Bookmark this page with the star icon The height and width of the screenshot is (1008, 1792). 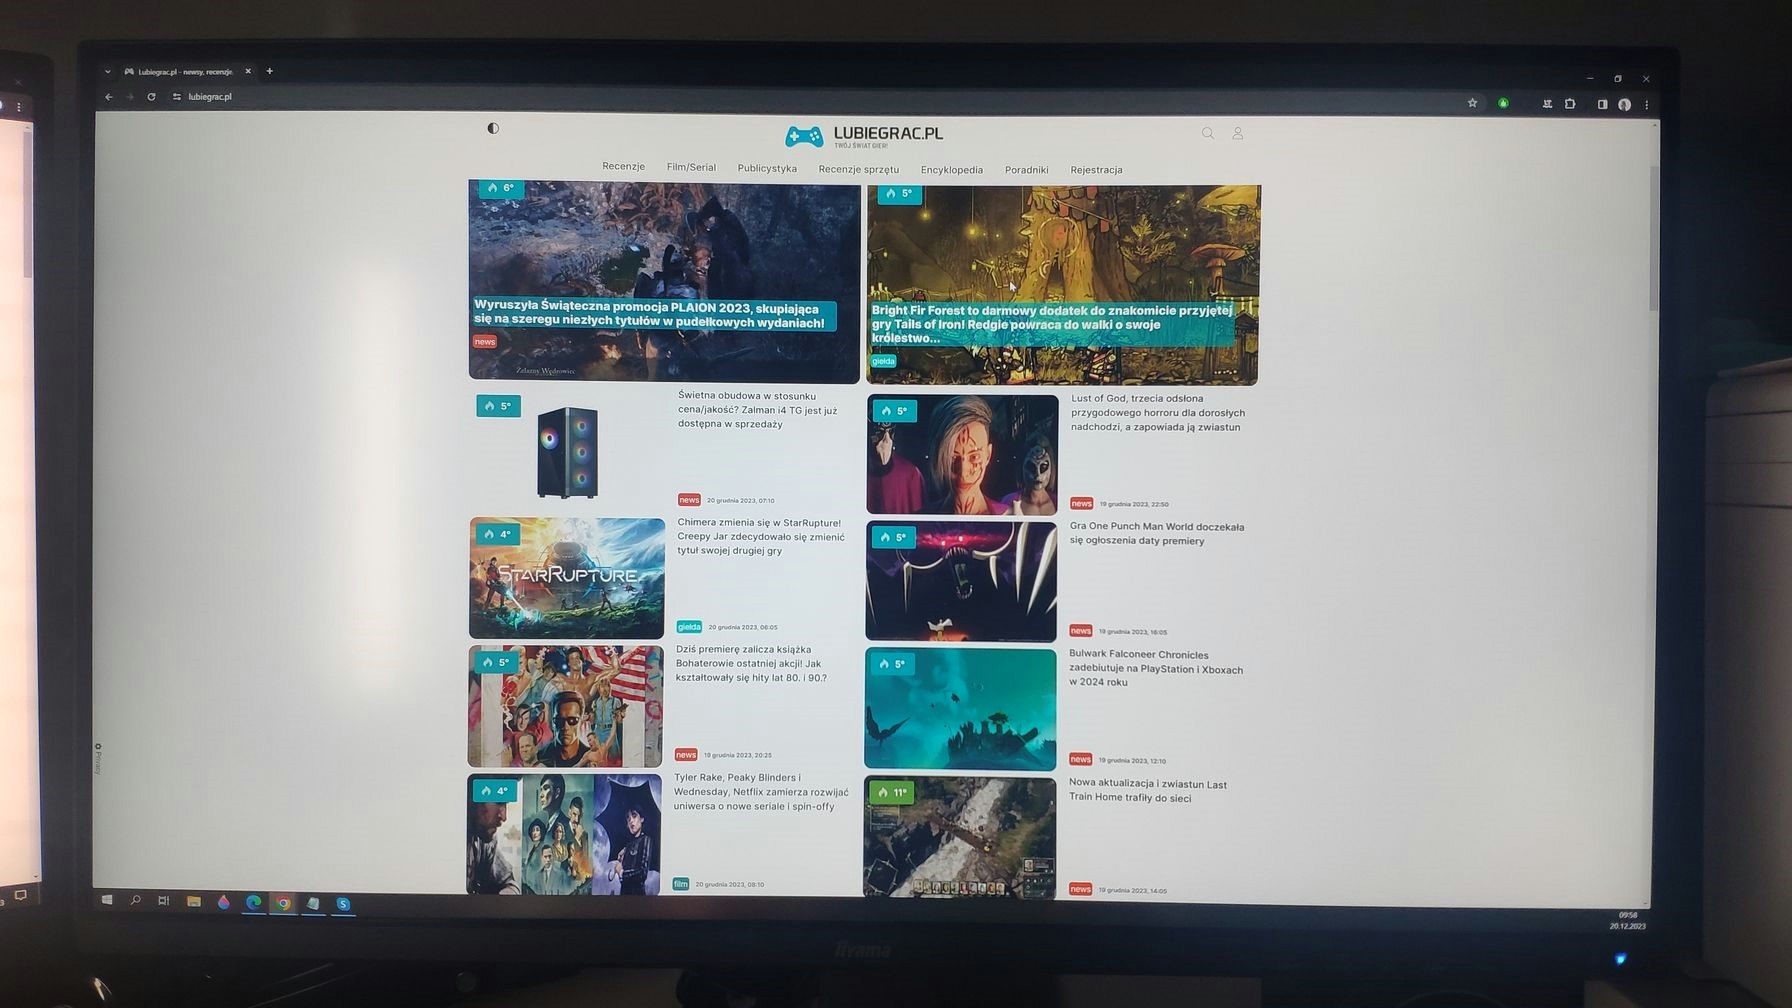(1472, 103)
